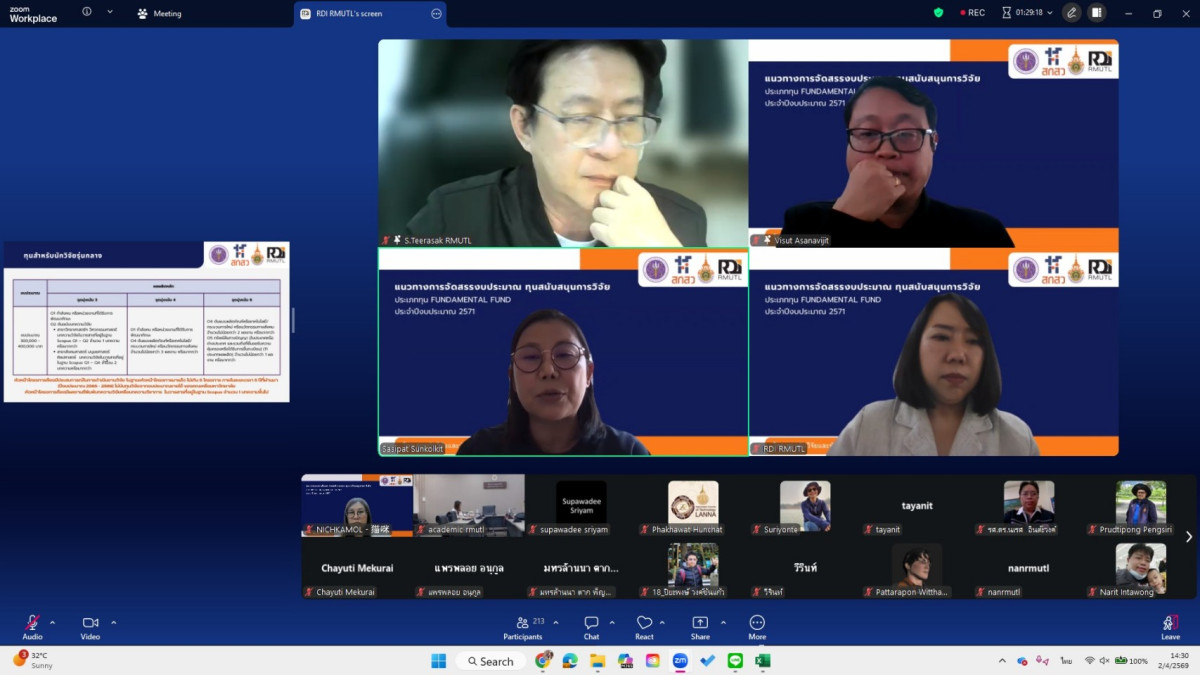Unmute the microphone with the Audio button
Image resolution: width=1200 pixels, height=675 pixels.
[x=32, y=624]
